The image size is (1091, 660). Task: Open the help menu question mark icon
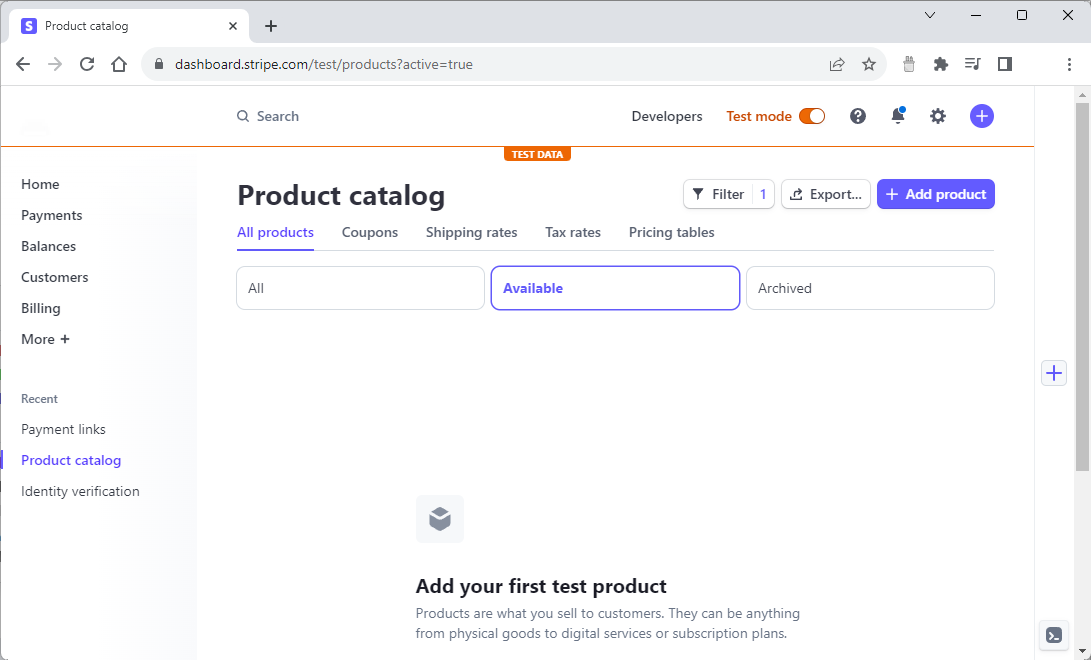click(x=858, y=116)
